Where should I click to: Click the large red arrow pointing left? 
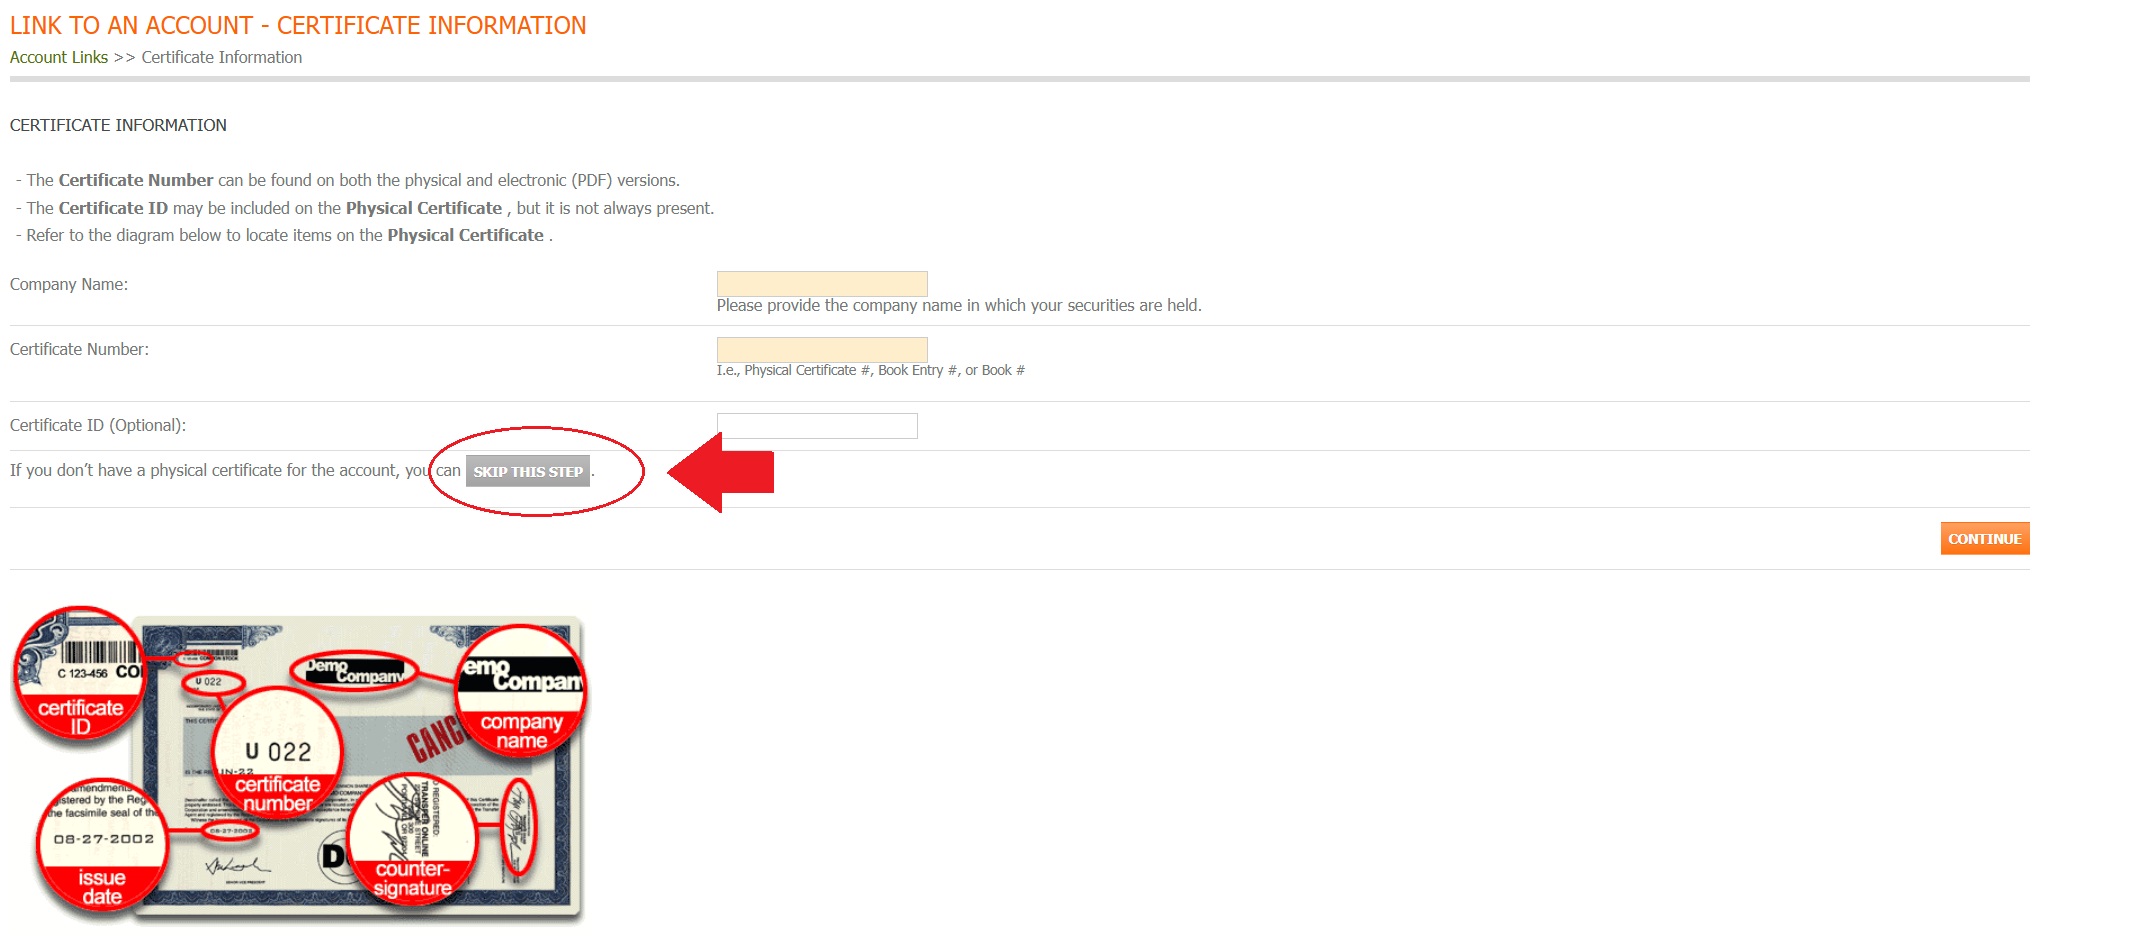point(722,472)
